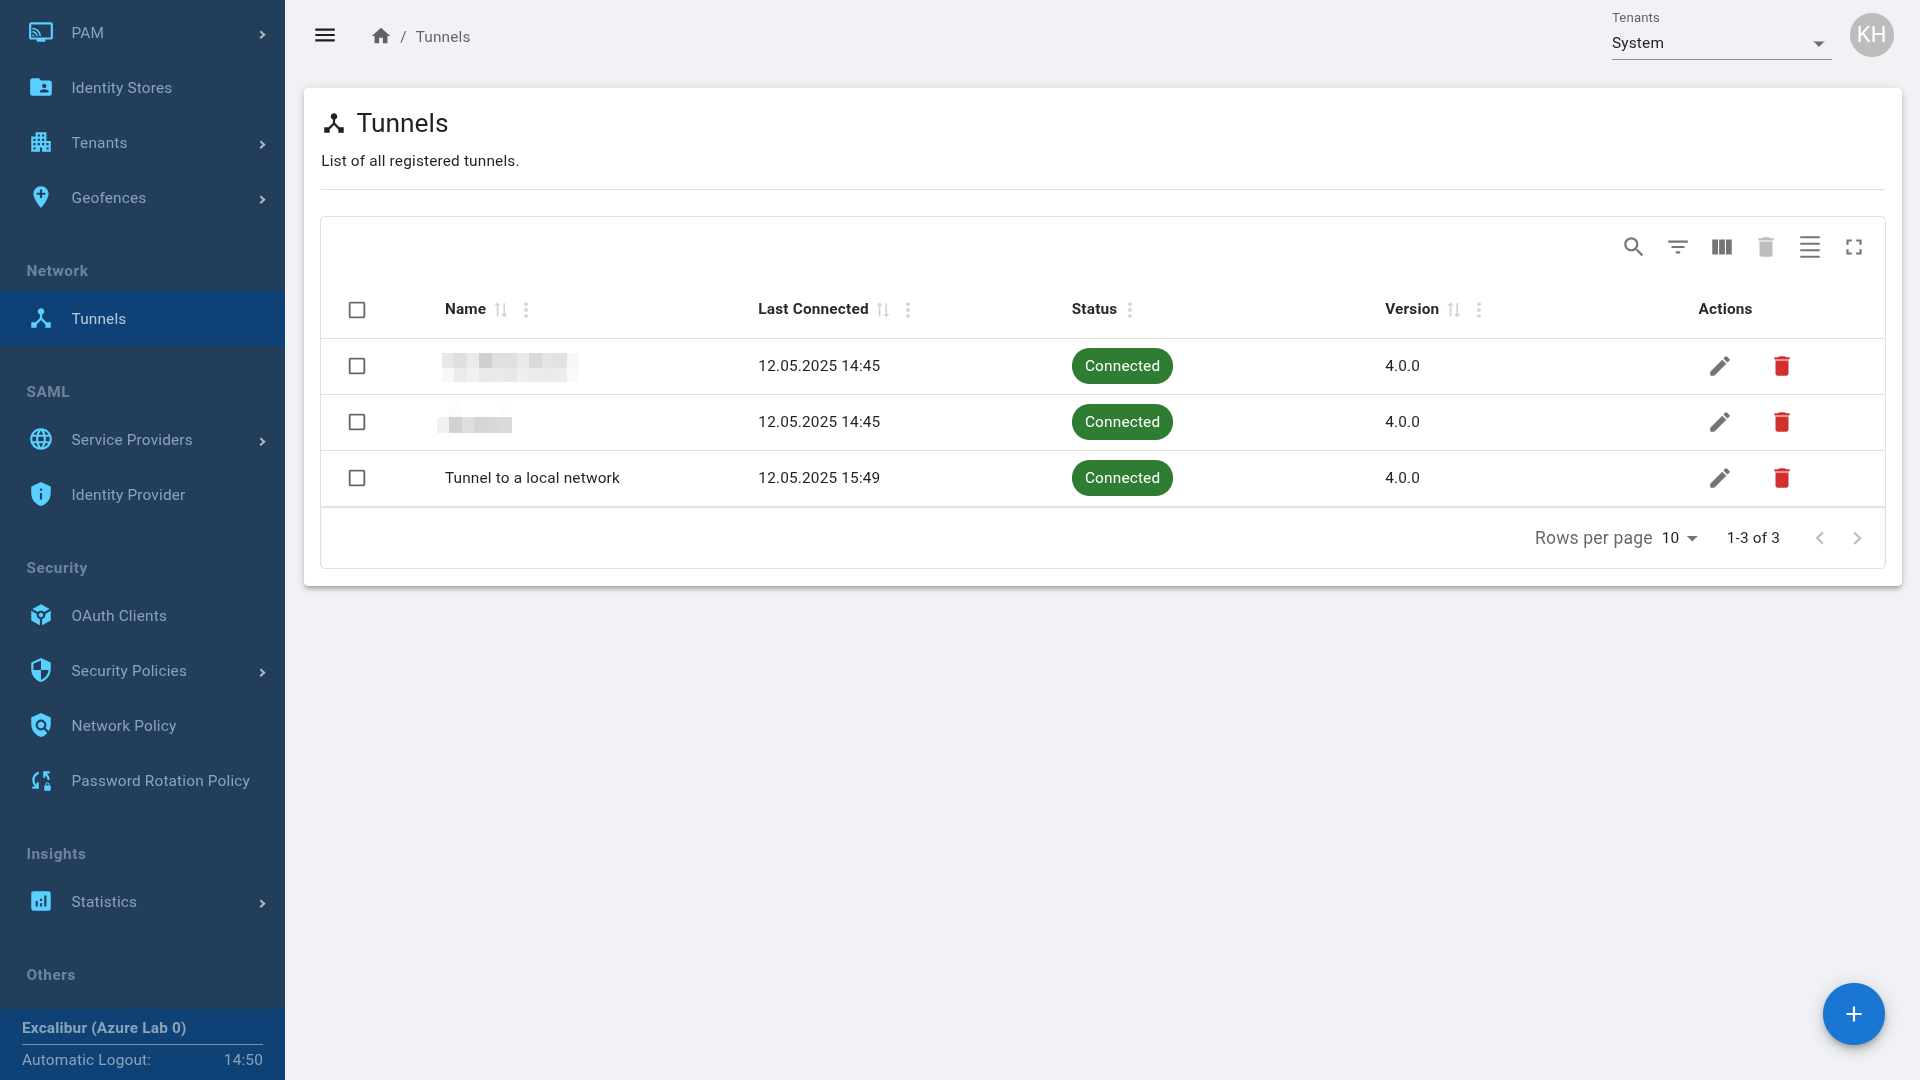Click the show/hide columns icon

(1721, 247)
